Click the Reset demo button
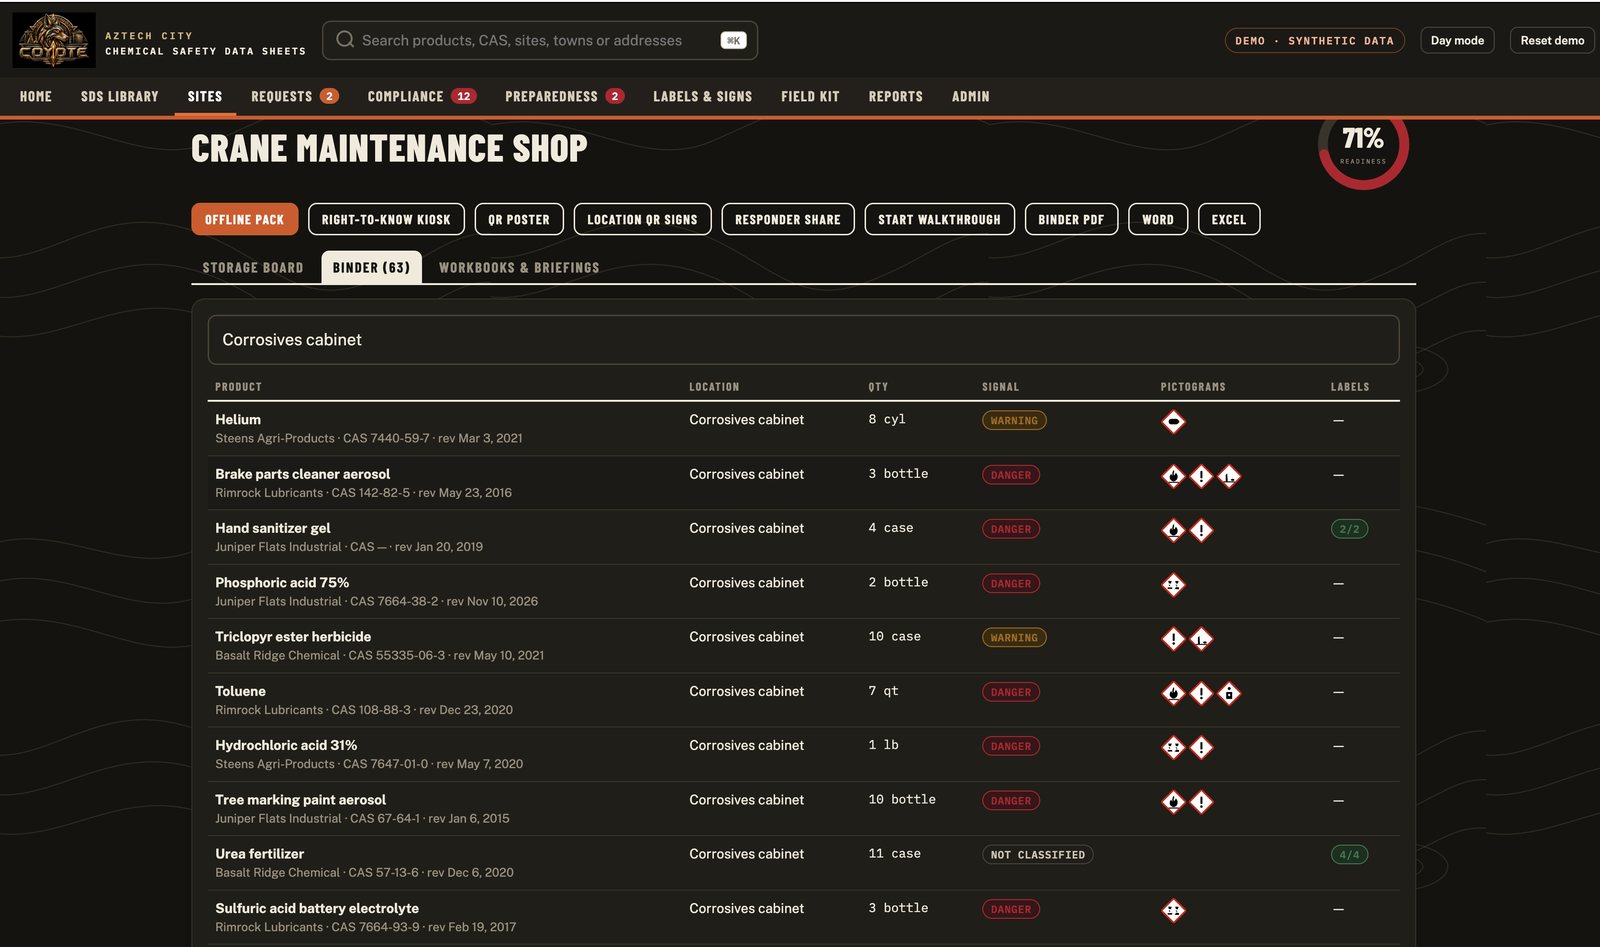This screenshot has height=947, width=1600. click(x=1552, y=40)
